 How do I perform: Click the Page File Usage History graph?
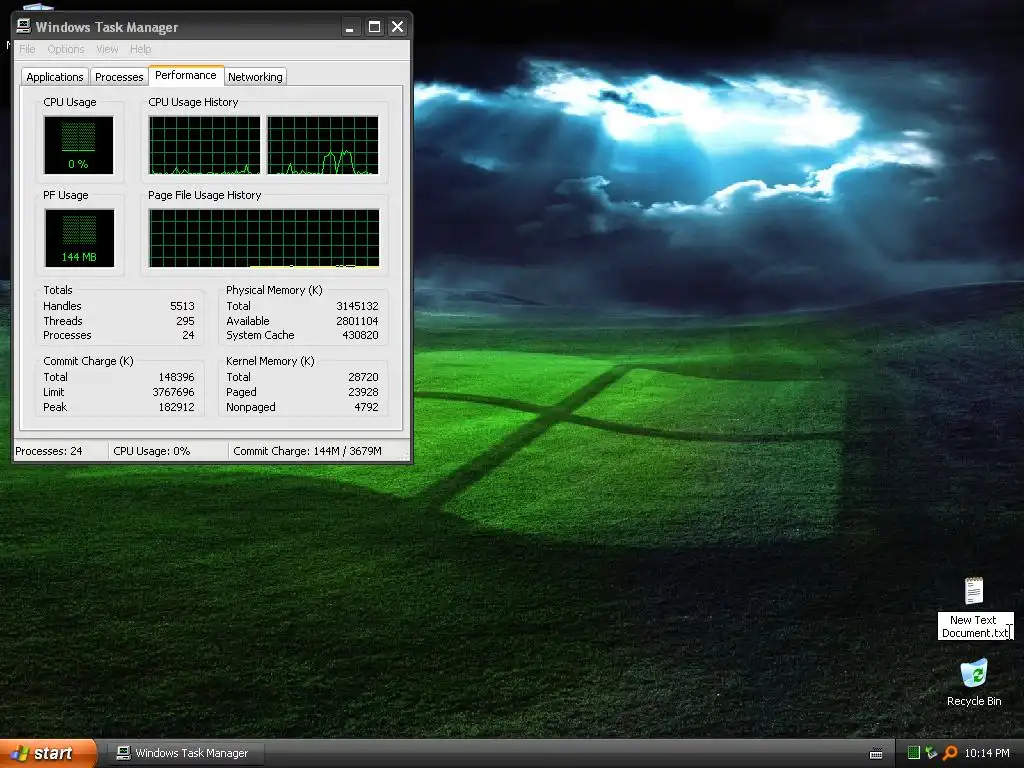point(264,238)
